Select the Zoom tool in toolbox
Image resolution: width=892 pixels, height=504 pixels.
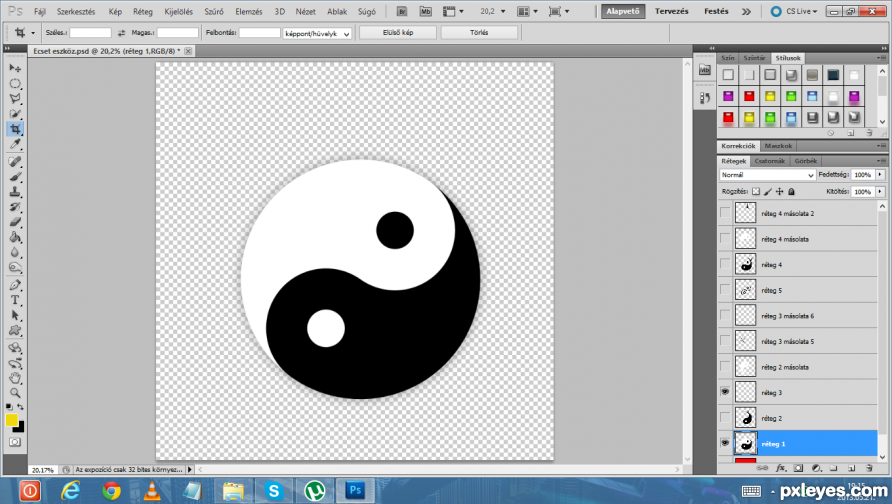tap(15, 393)
